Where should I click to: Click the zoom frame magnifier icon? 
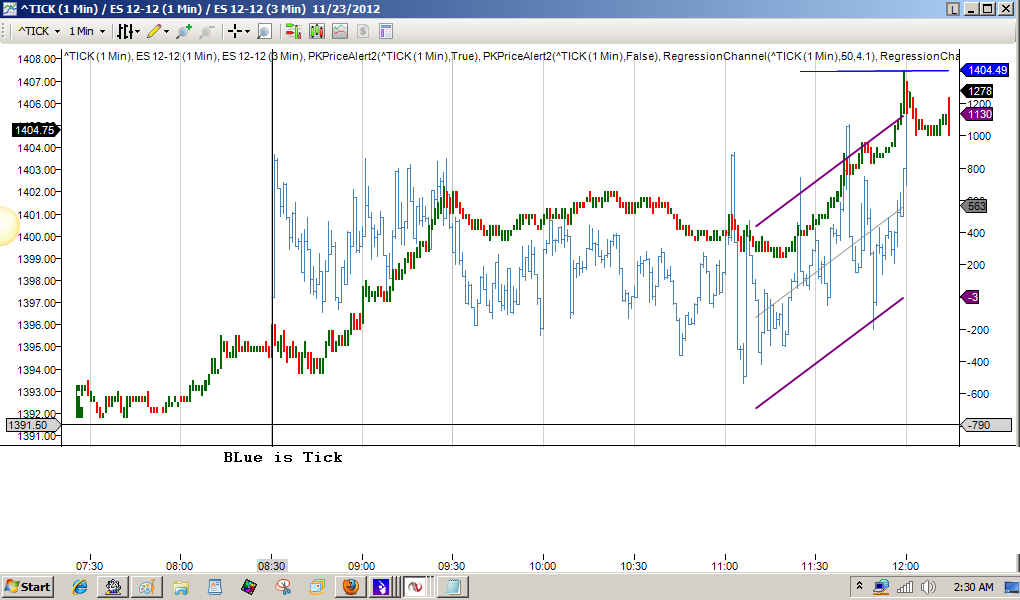coord(264,31)
